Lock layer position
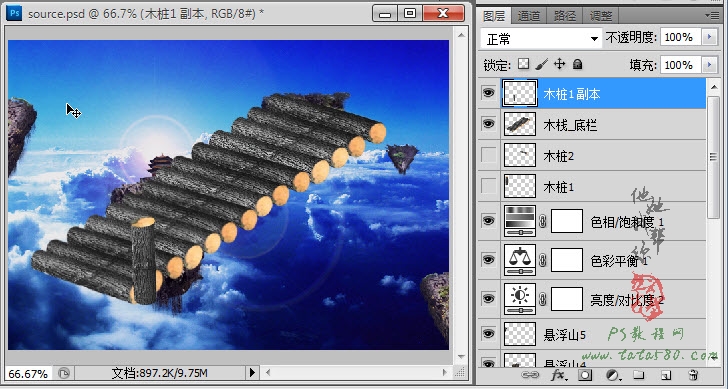The width and height of the screenshot is (728, 389). point(559,64)
